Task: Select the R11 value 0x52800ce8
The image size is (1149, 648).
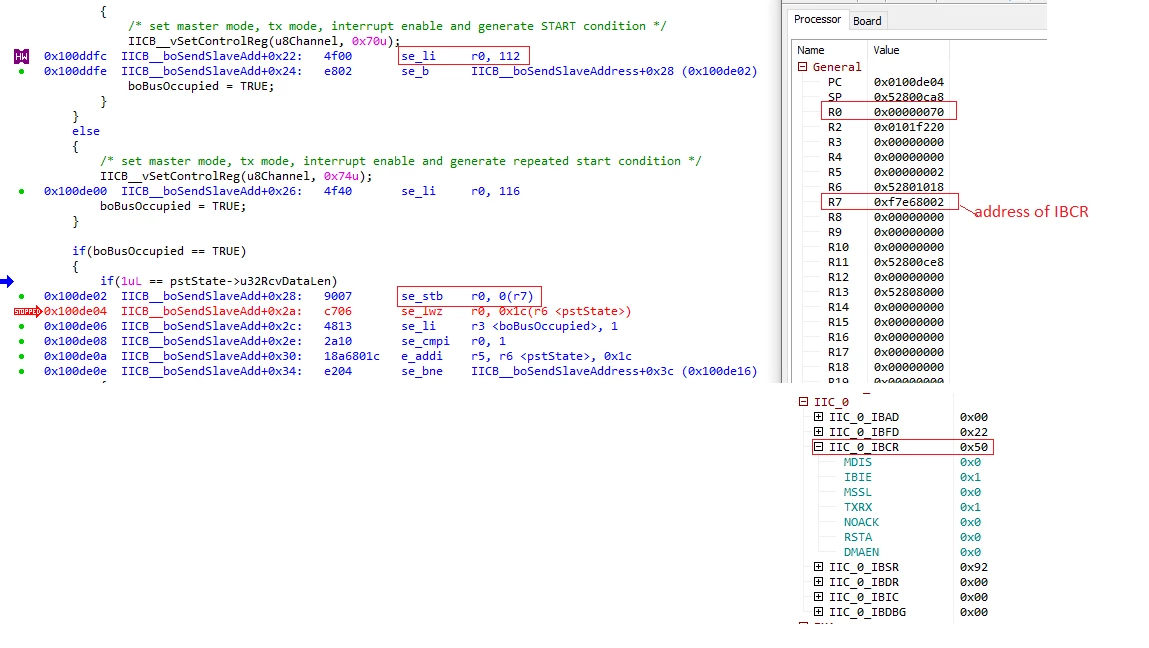Action: click(909, 262)
